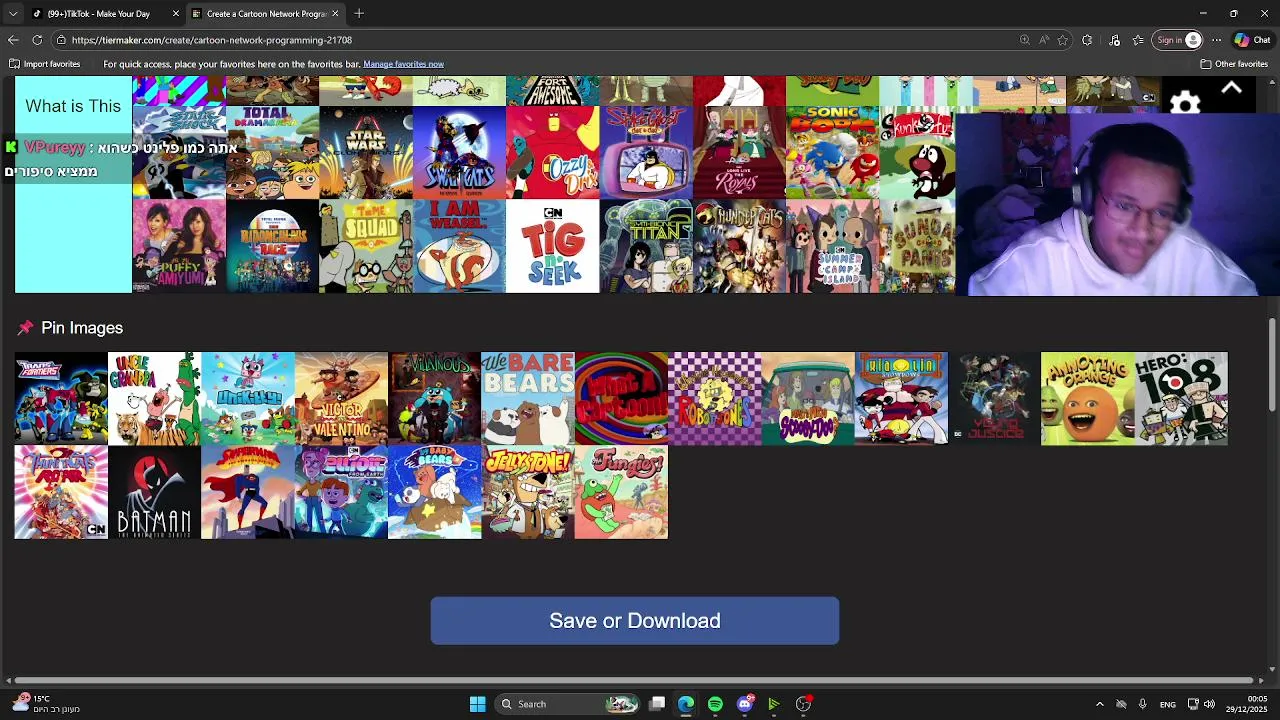This screenshot has width=1280, height=720.
Task: Click the horizontal scrollbar at page bottom
Action: pos(636,681)
